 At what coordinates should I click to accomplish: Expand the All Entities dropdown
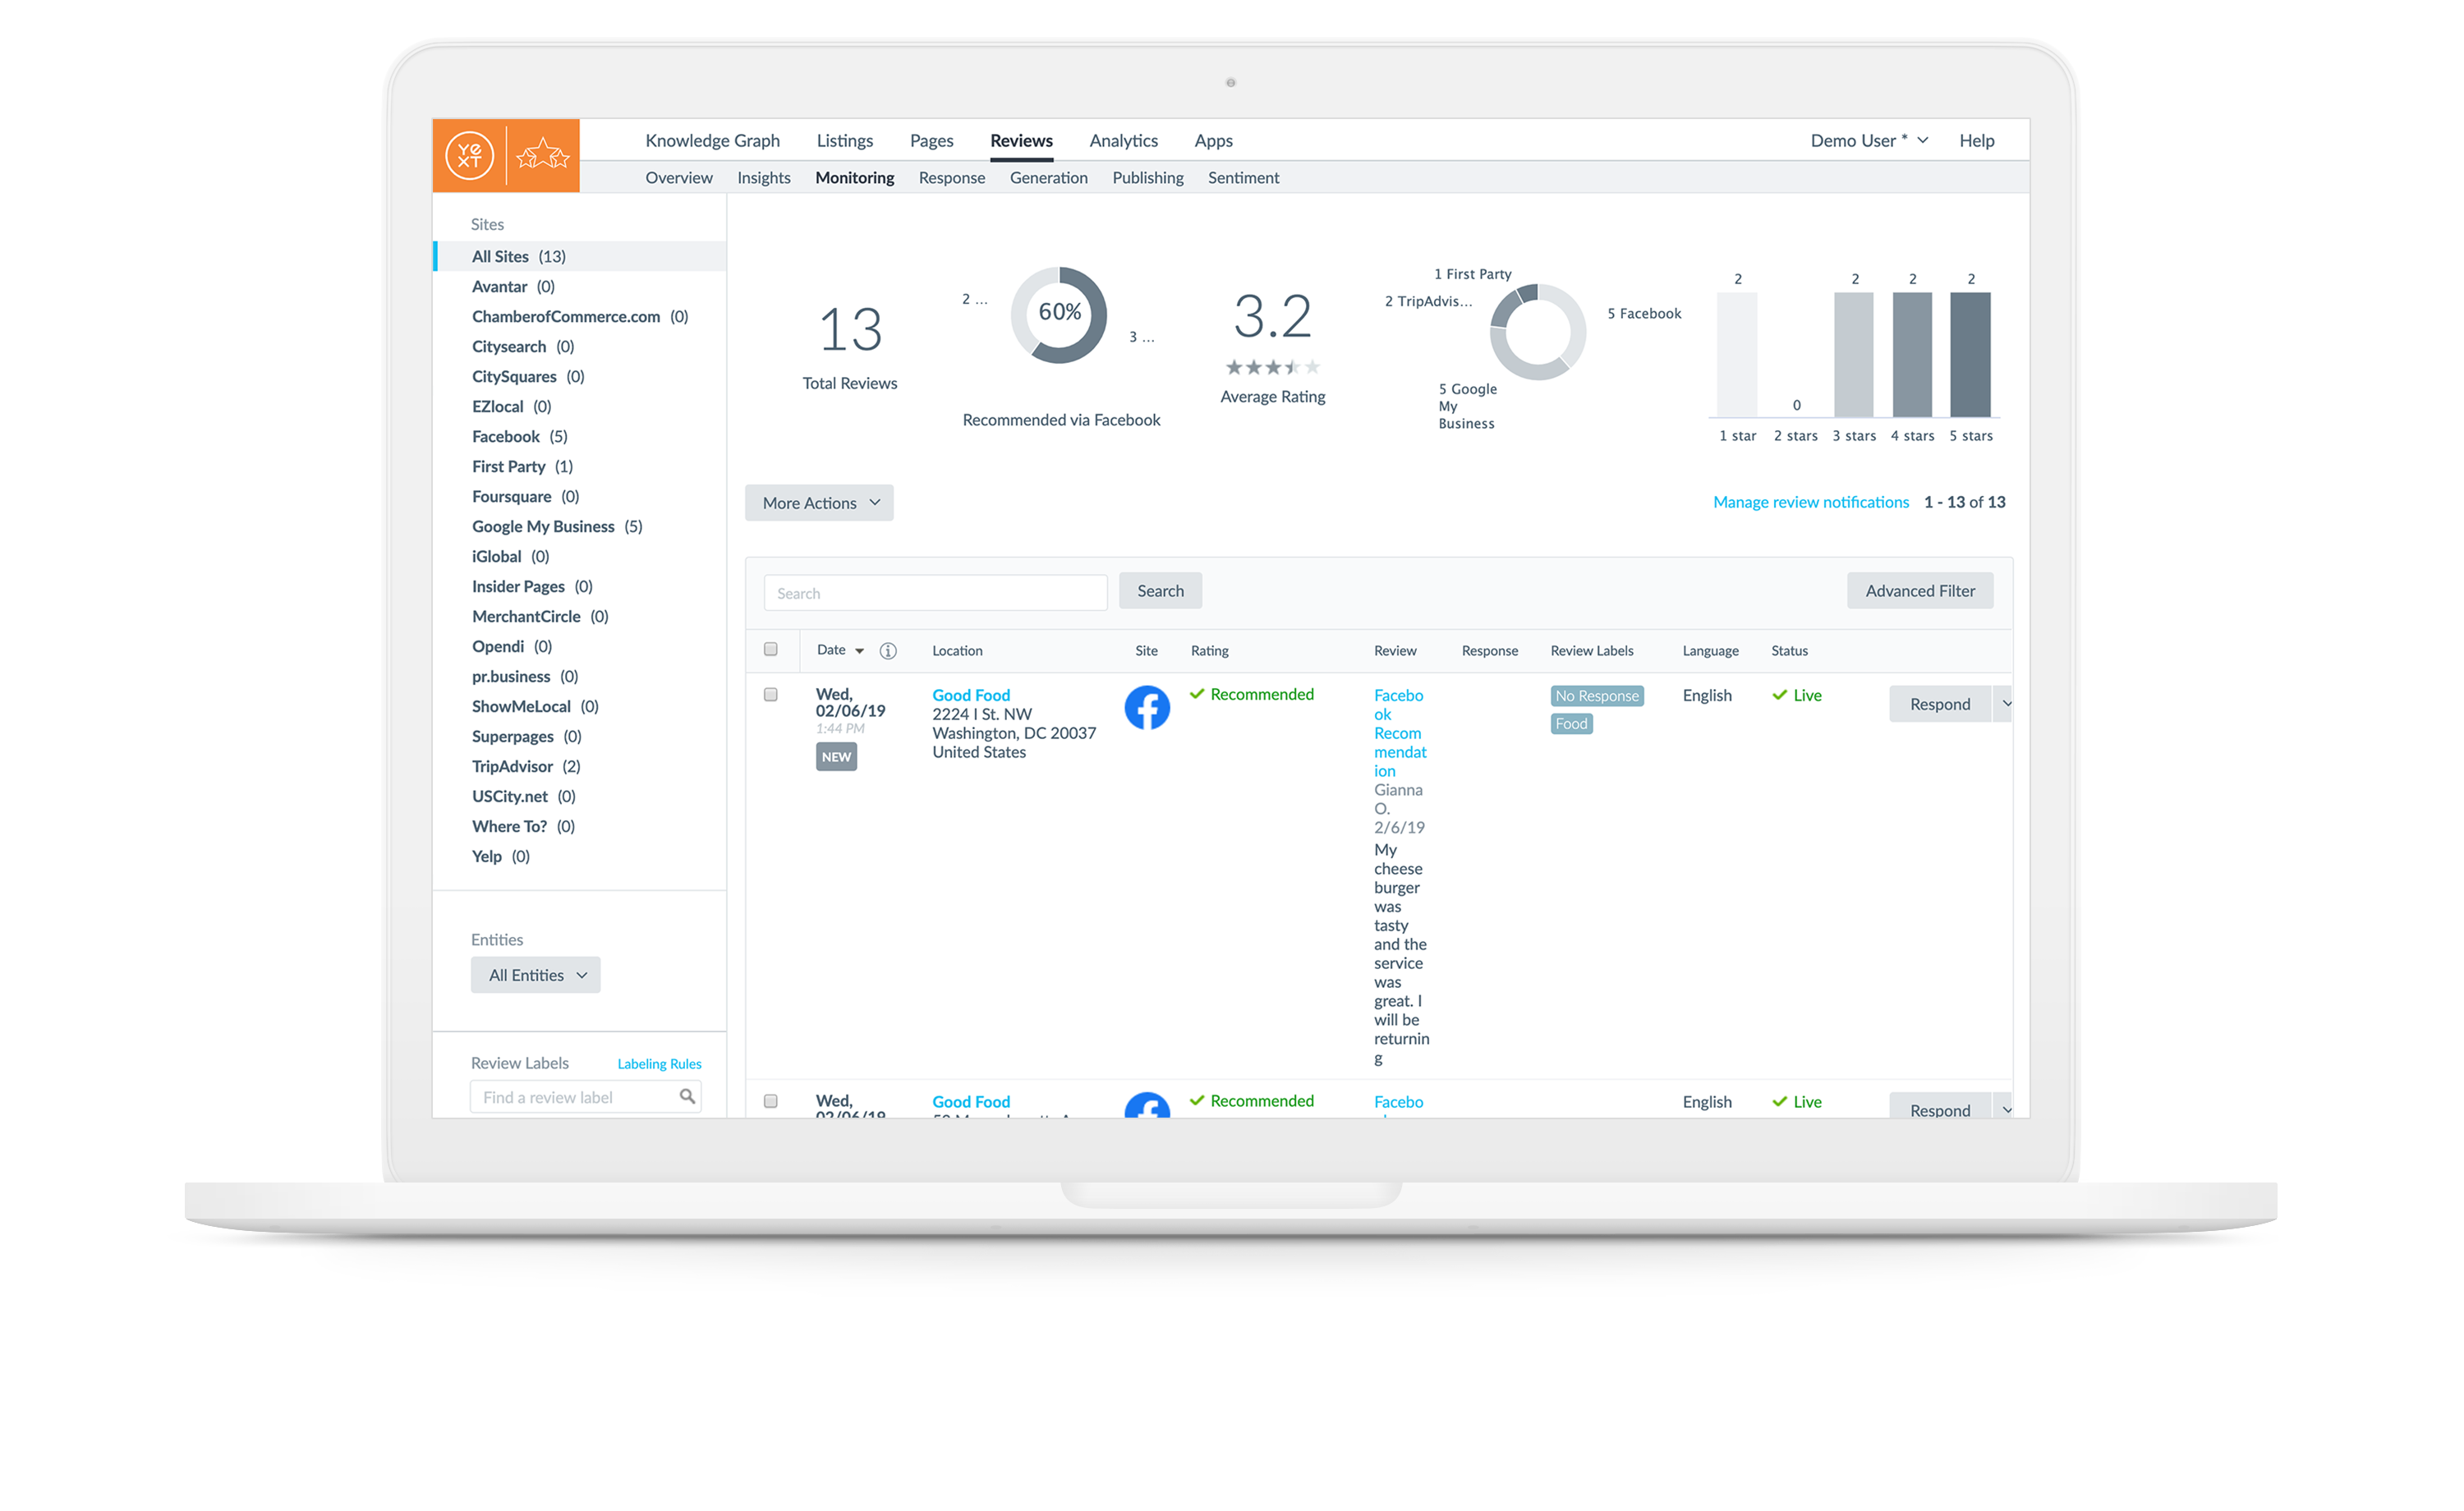[536, 975]
